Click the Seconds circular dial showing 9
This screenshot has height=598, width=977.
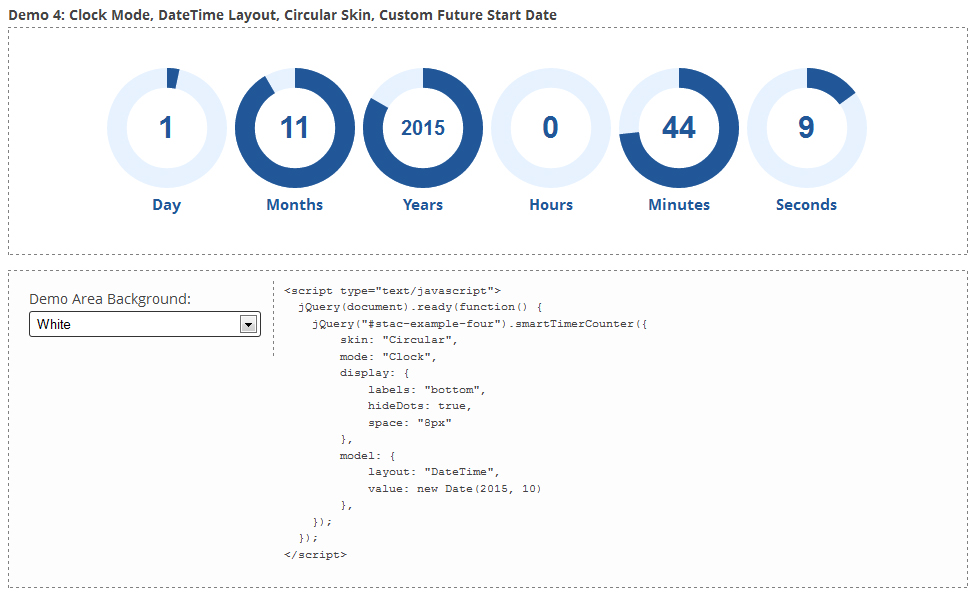[807, 128]
